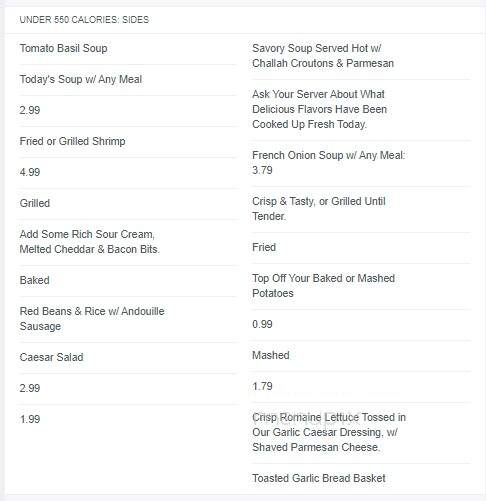This screenshot has width=486, height=501.
Task: Select the Caesar Salad entry
Action: pyautogui.click(x=51, y=357)
